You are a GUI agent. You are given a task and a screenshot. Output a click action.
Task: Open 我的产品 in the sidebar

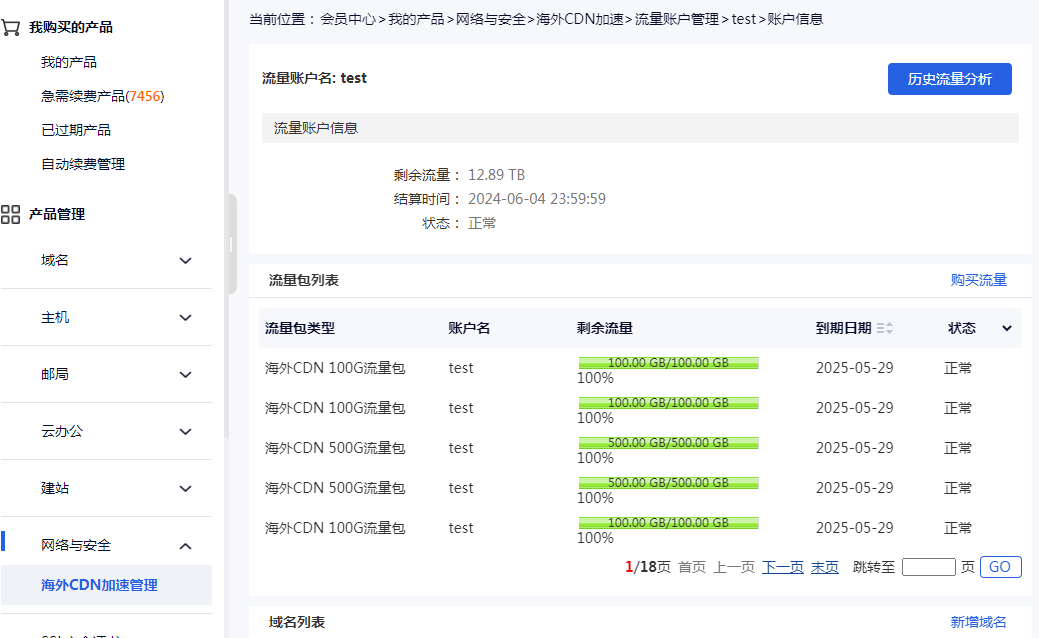(x=69, y=62)
